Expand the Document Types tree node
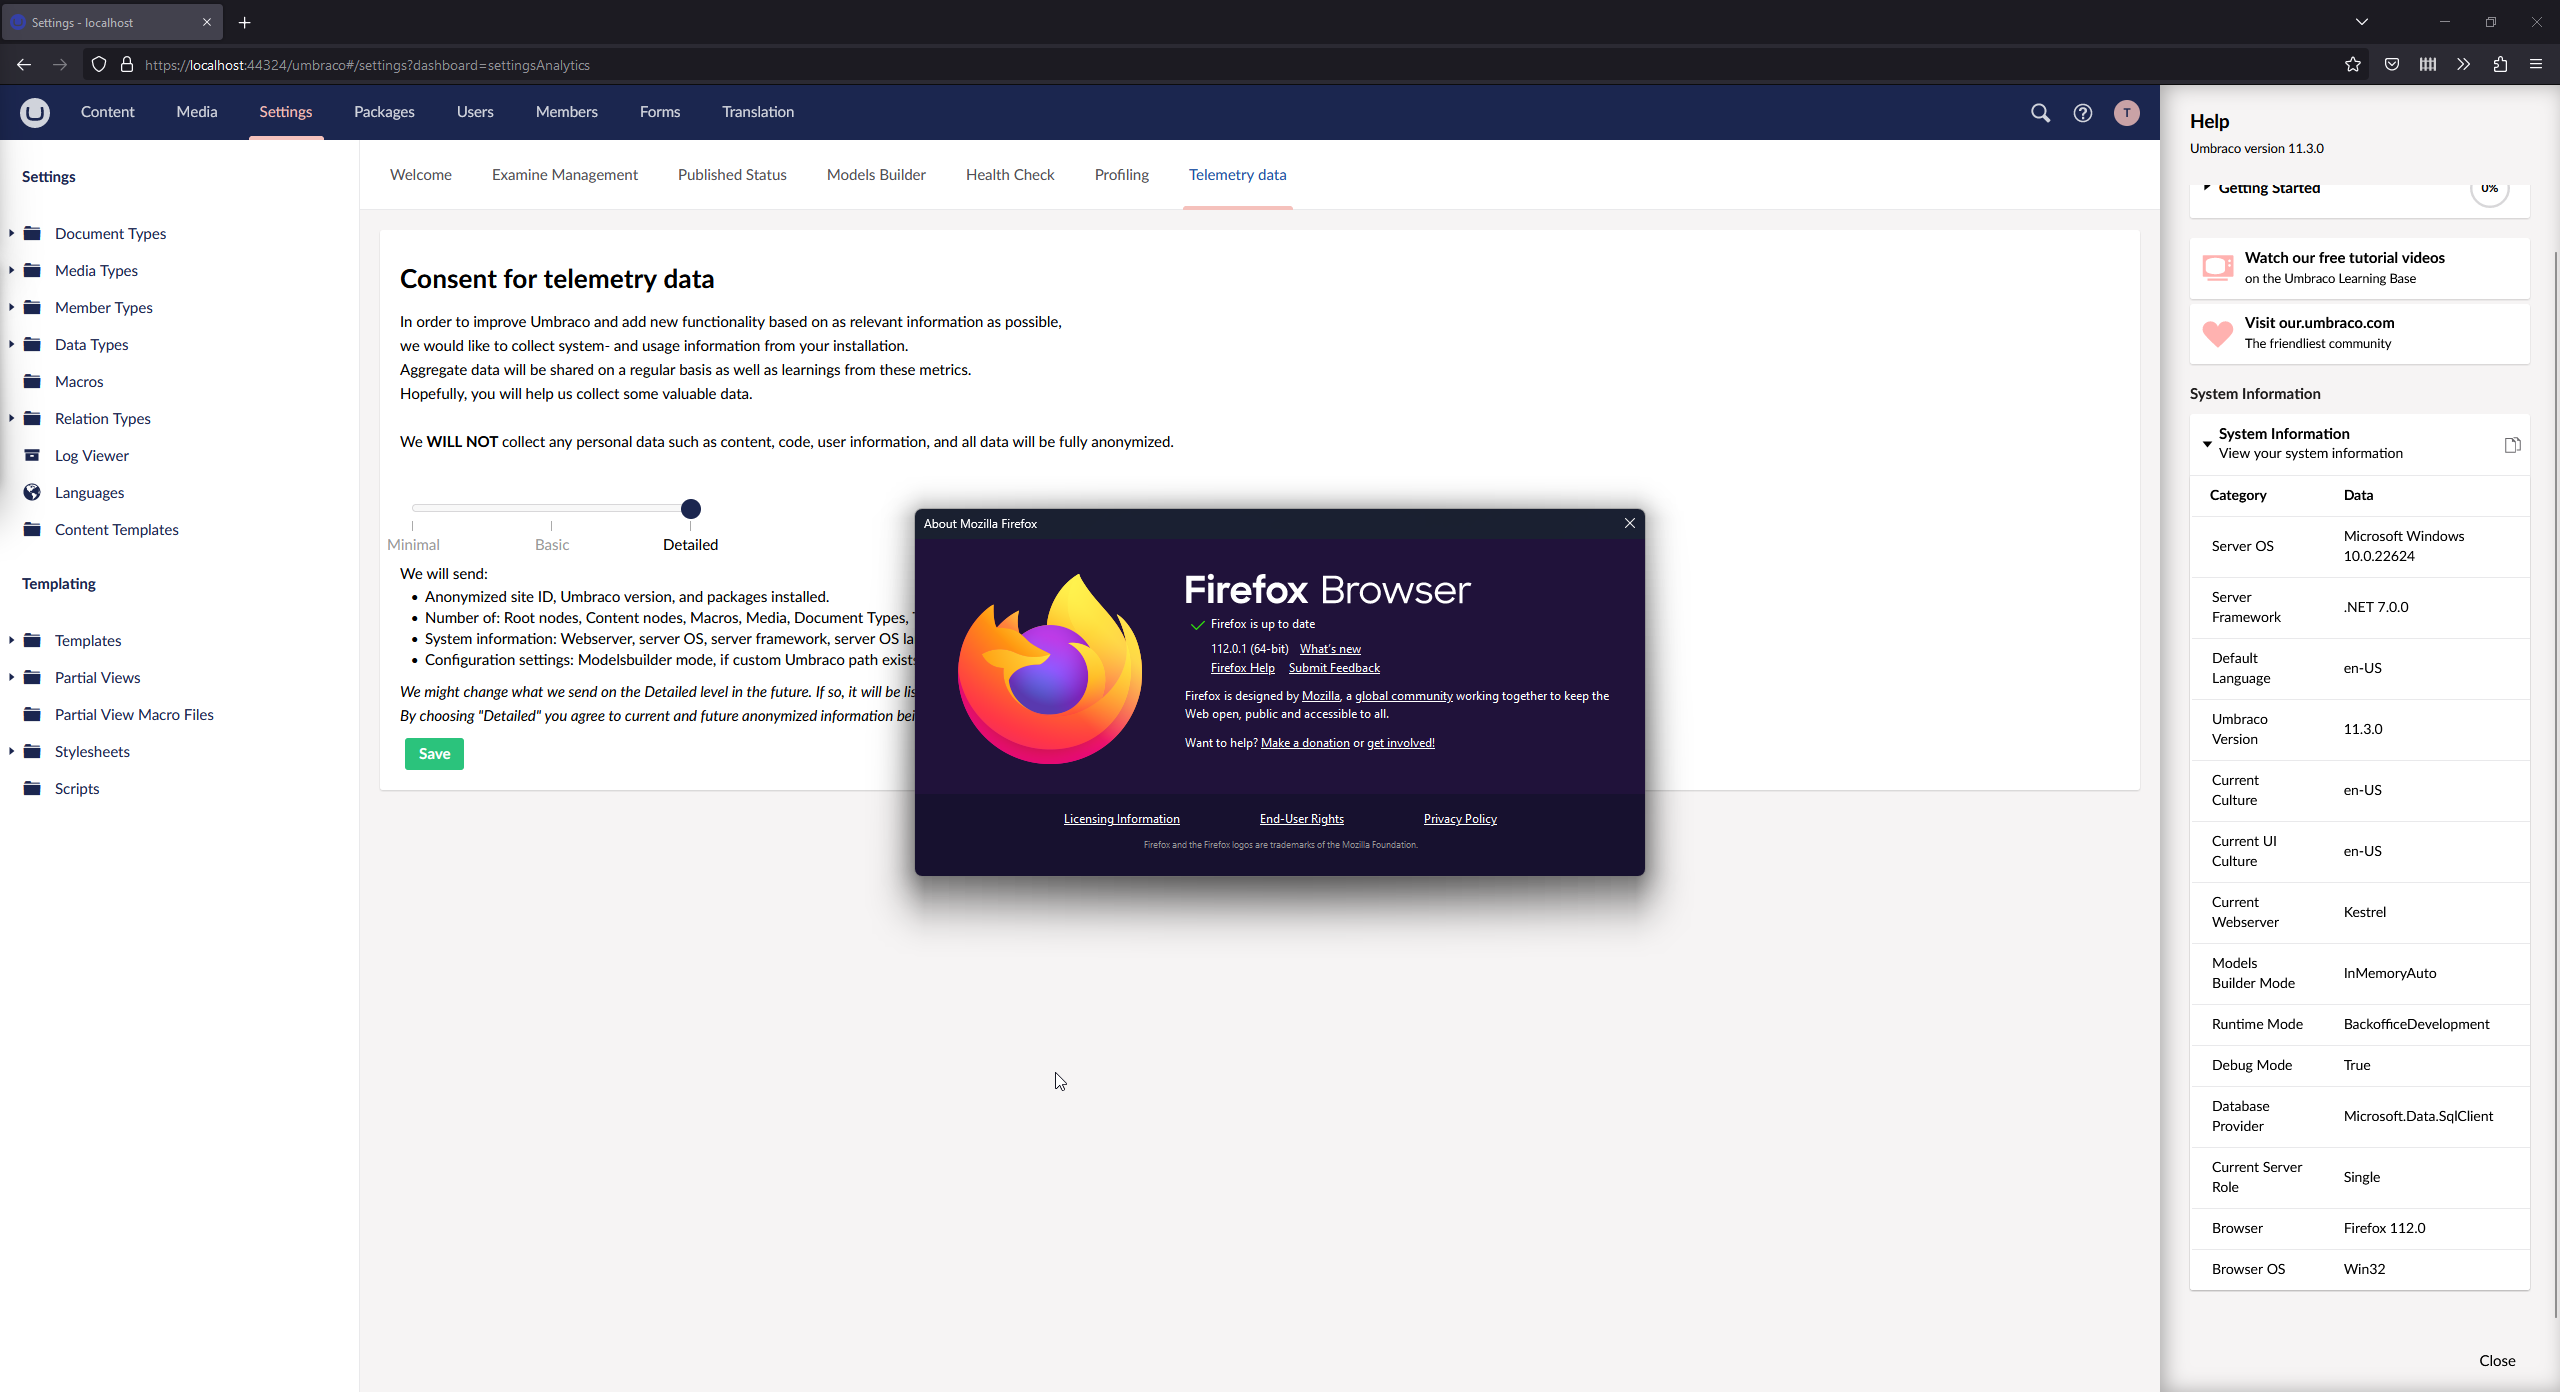This screenshot has height=1392, width=2560. [10, 233]
